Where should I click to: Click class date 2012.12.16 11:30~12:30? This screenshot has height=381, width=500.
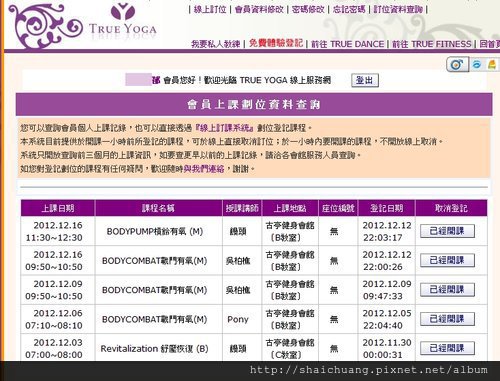pos(54,231)
